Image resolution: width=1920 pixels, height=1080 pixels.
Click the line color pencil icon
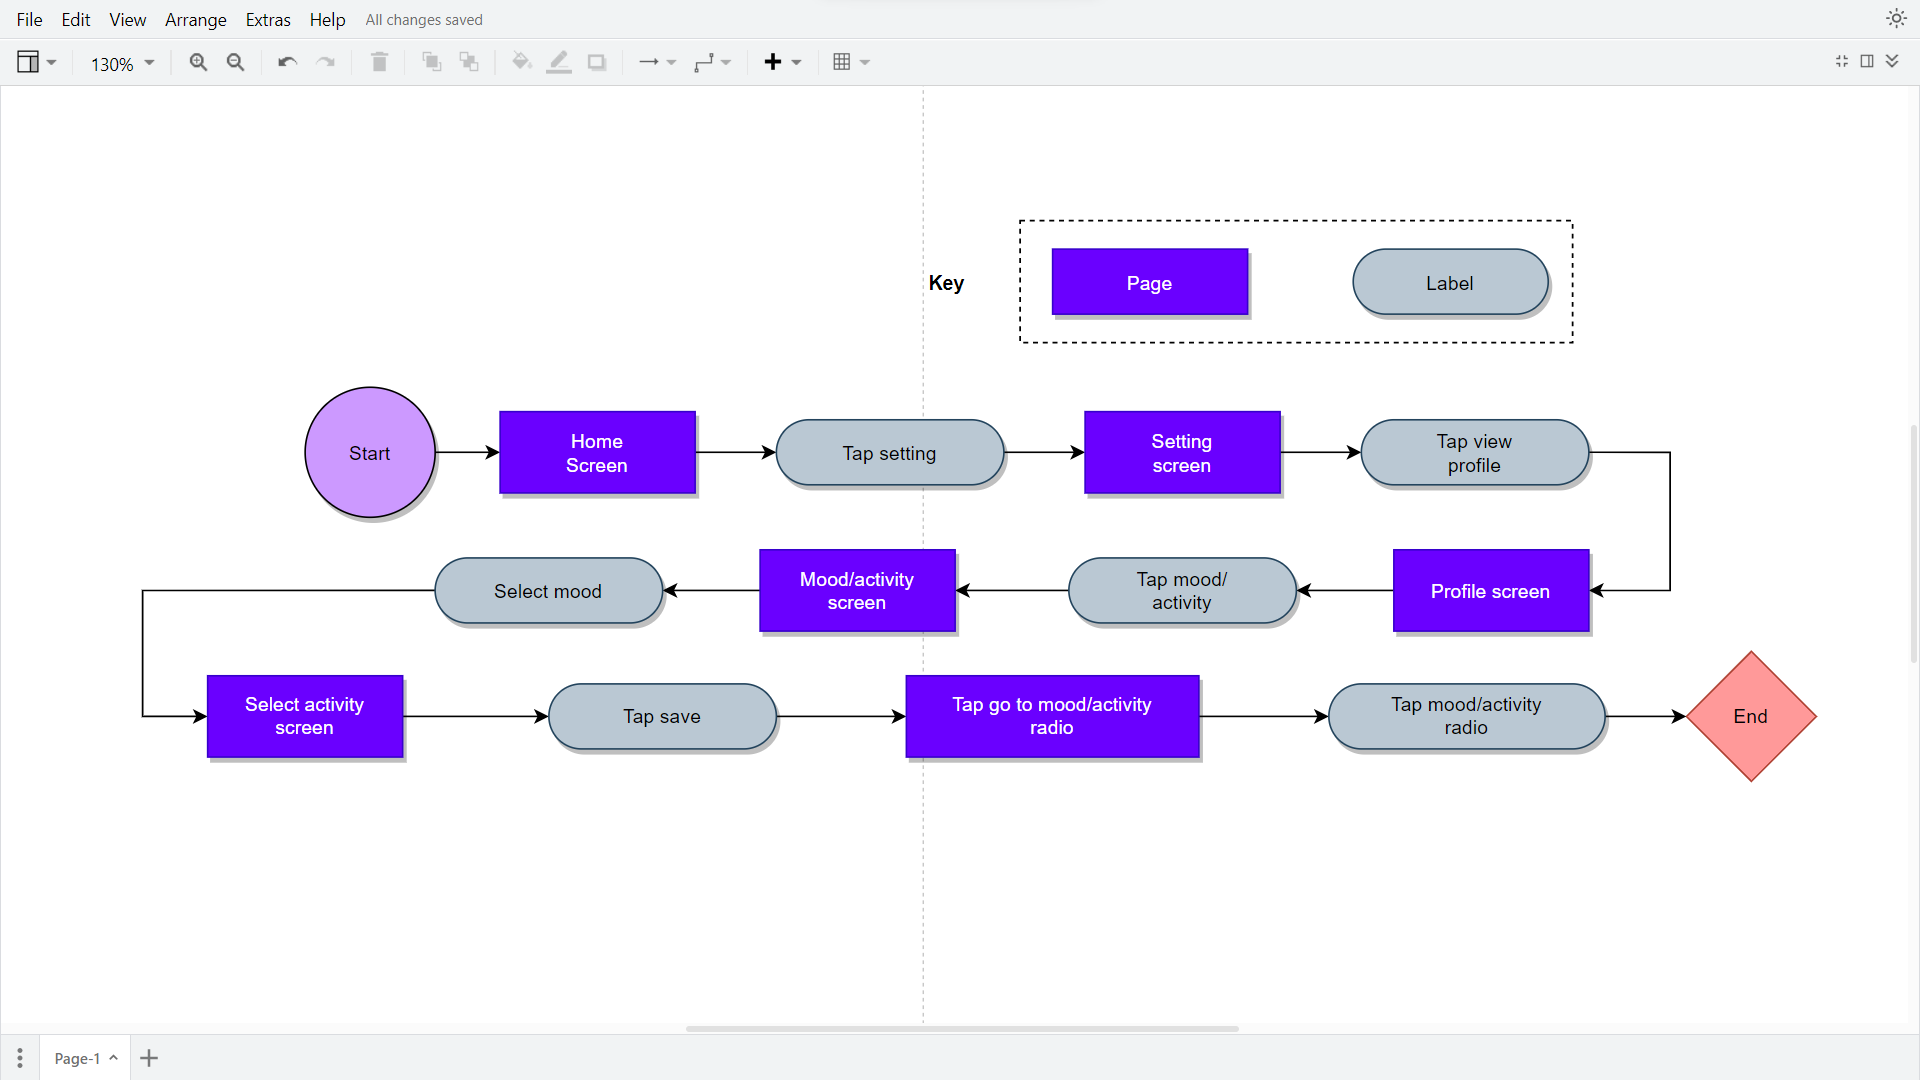click(x=559, y=62)
